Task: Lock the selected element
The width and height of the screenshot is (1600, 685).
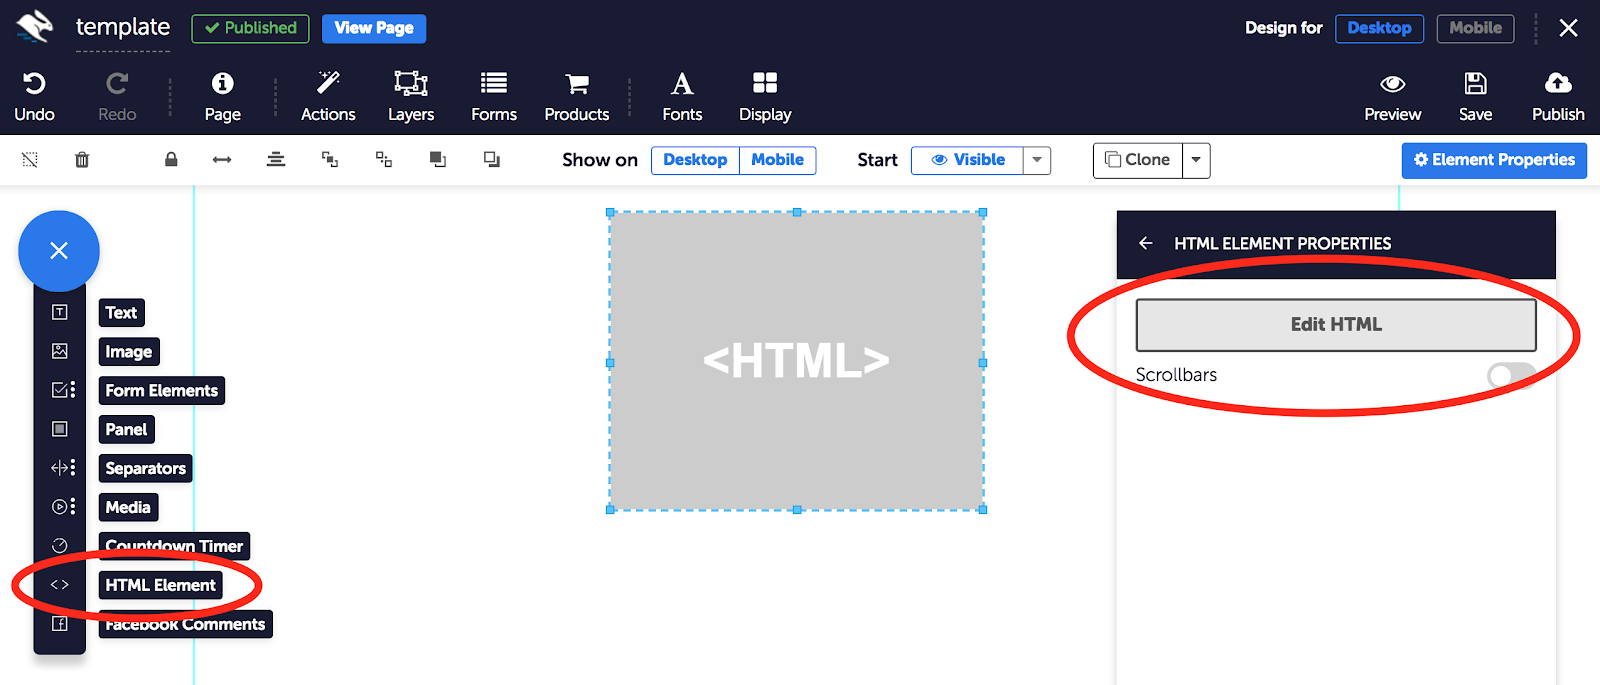Action: click(171, 159)
